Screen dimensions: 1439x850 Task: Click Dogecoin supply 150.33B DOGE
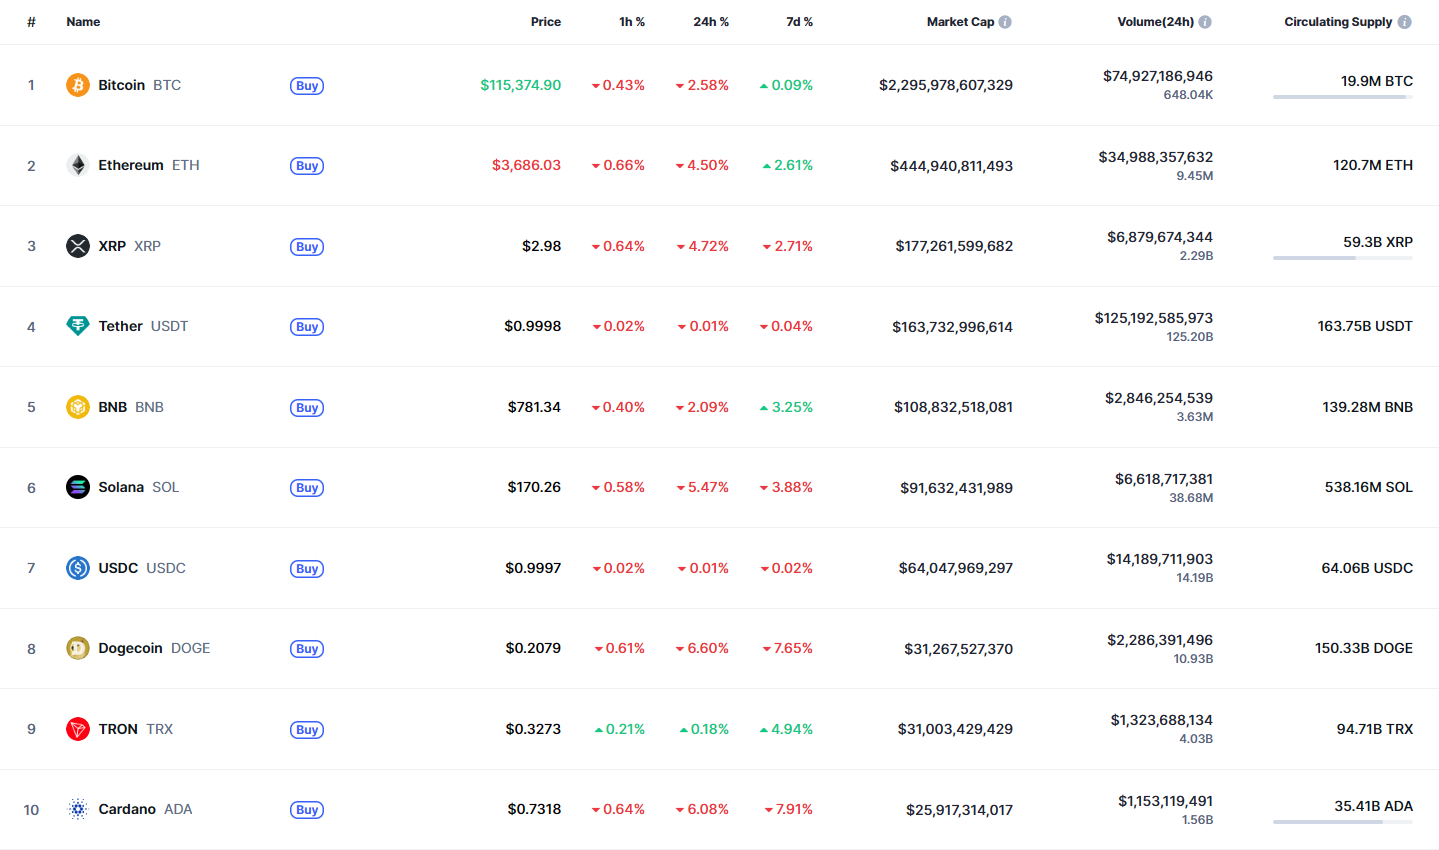point(1364,648)
